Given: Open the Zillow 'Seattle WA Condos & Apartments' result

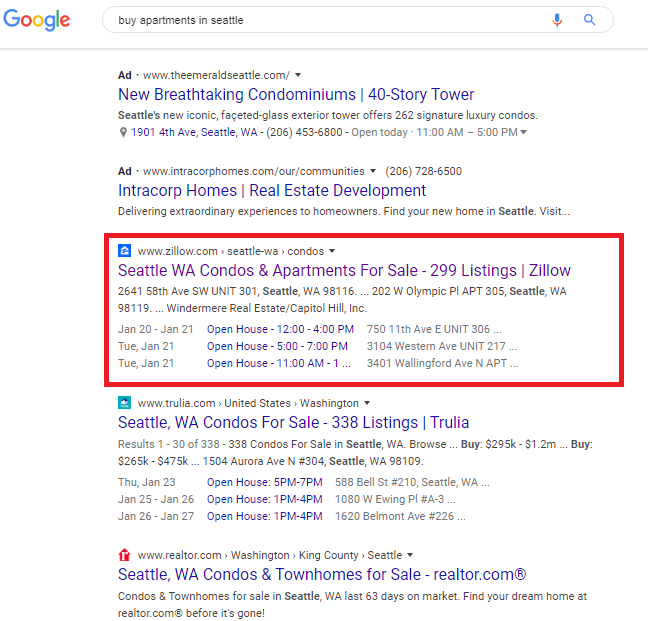Looking at the screenshot, I should pos(344,270).
